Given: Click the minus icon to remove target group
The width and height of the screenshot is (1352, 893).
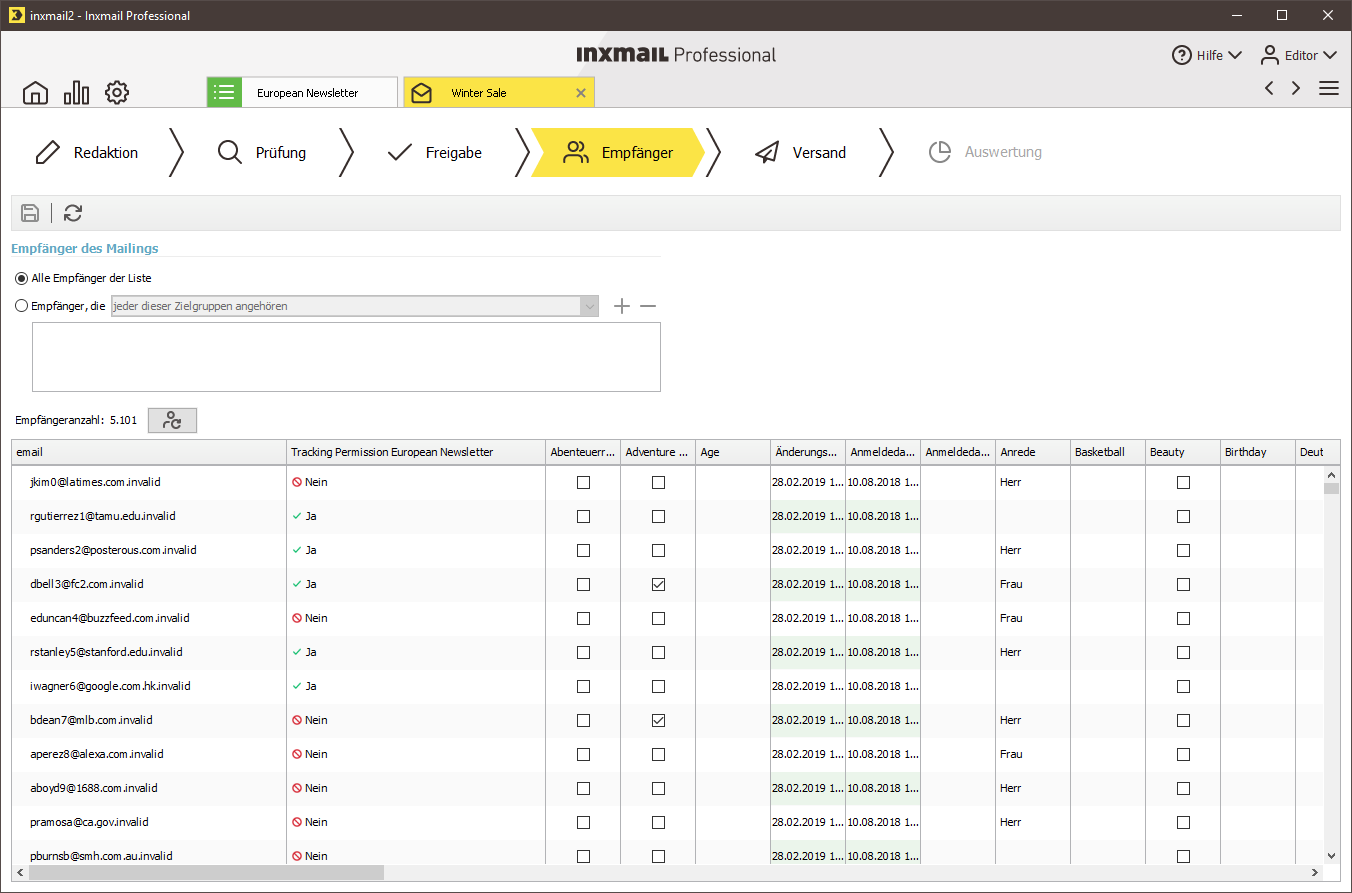Looking at the screenshot, I should click(648, 306).
